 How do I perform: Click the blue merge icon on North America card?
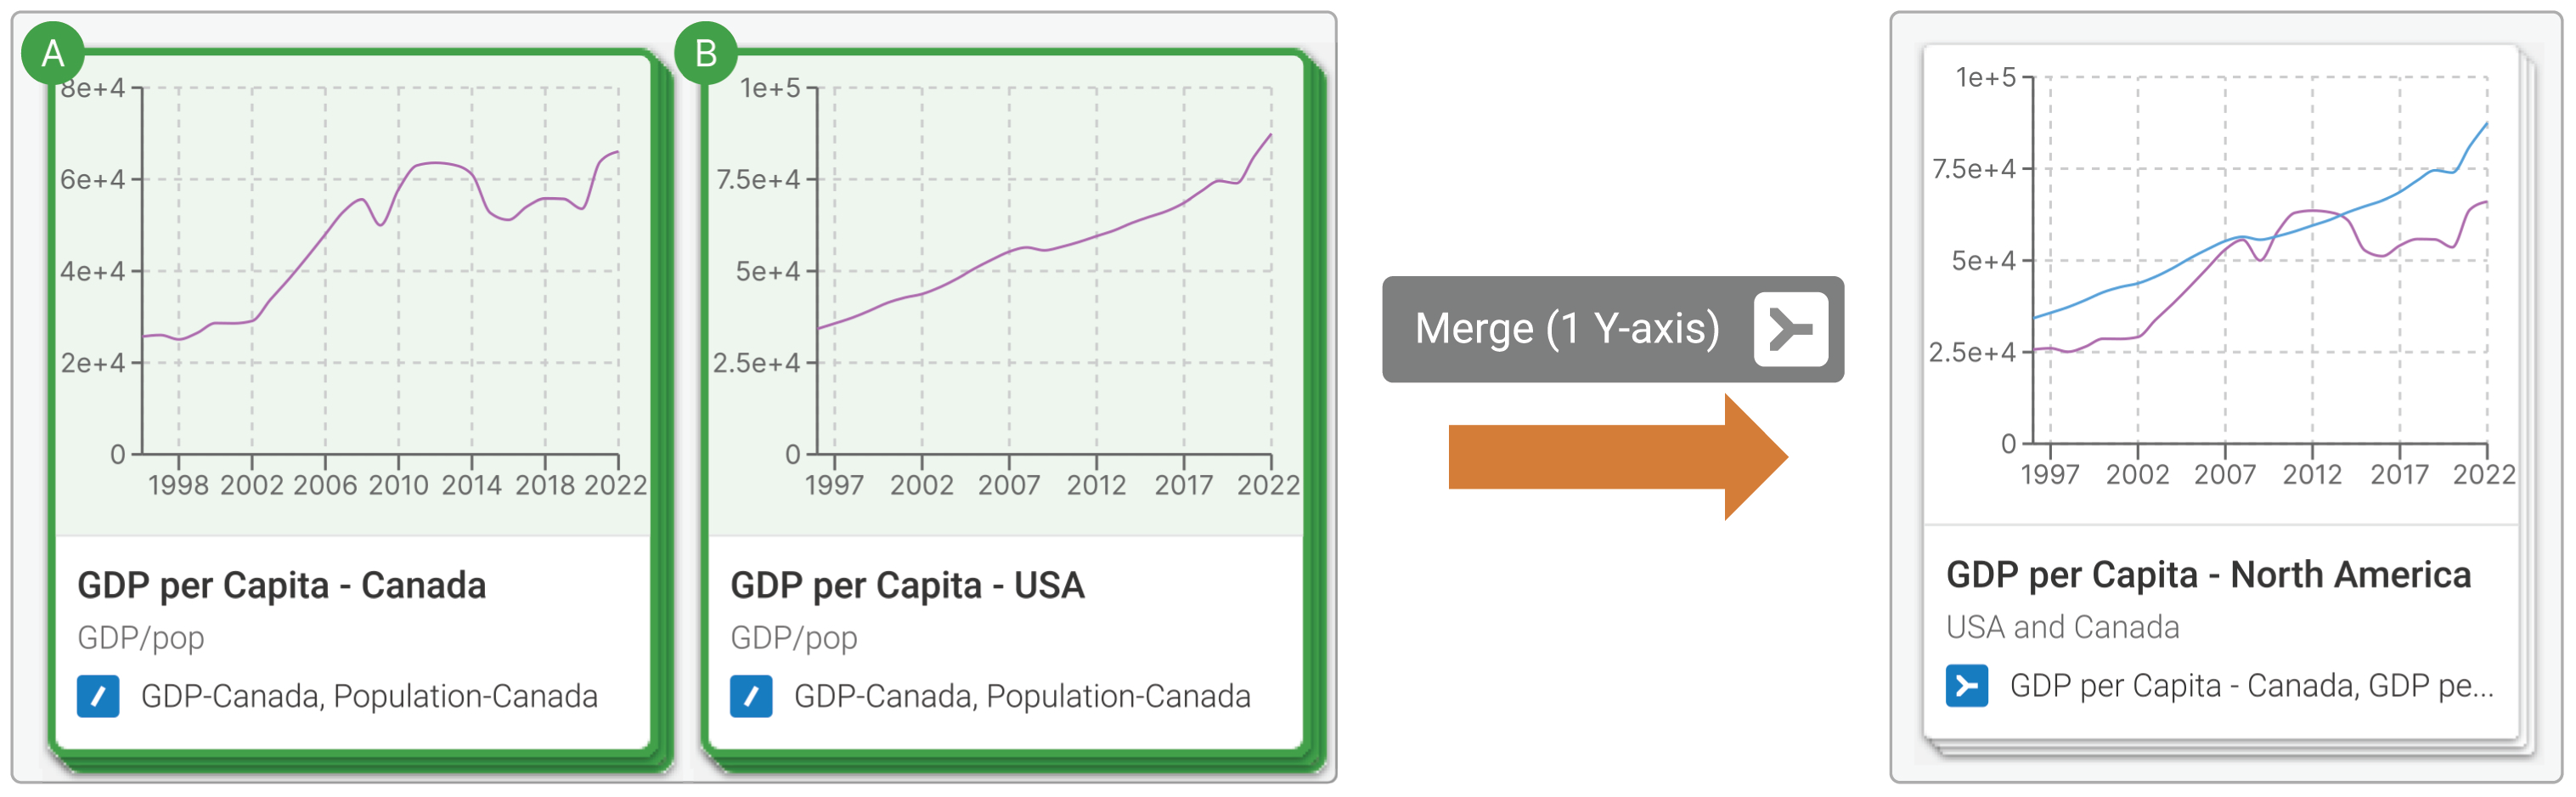pos(1966,686)
